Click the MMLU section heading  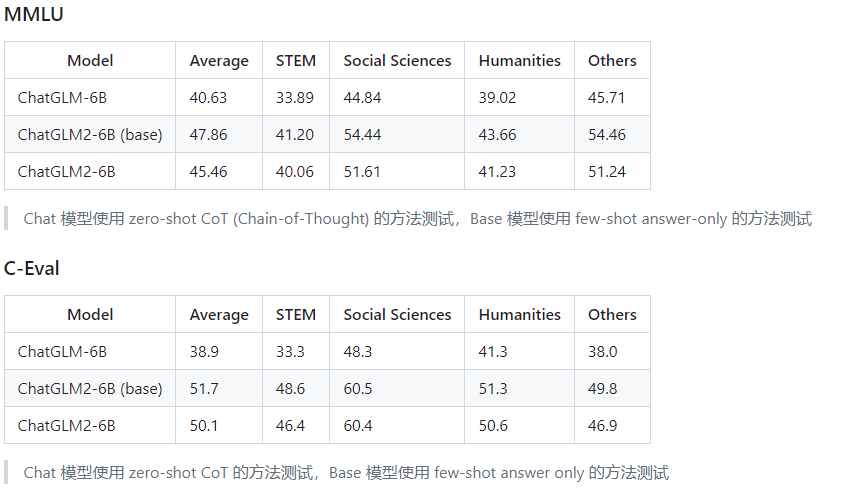(x=33, y=14)
